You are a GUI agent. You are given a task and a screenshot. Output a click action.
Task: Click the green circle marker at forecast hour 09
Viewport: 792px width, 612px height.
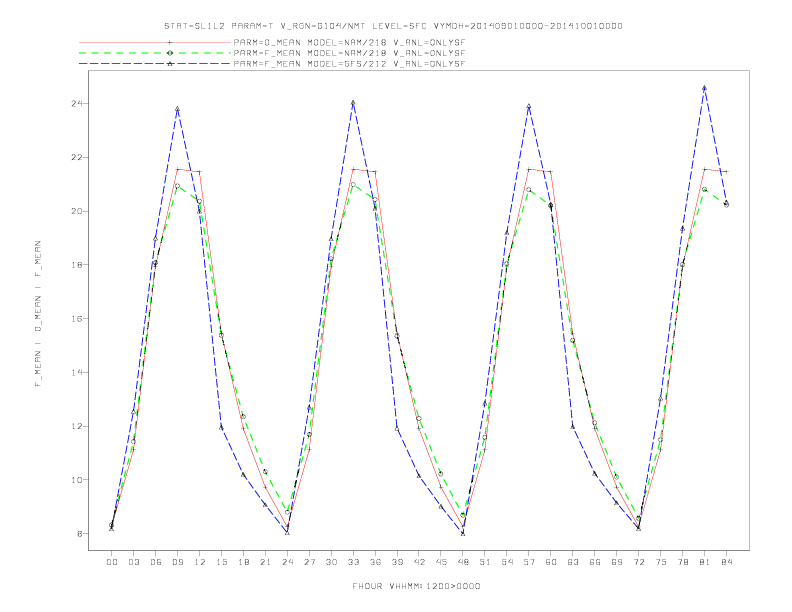(x=177, y=186)
